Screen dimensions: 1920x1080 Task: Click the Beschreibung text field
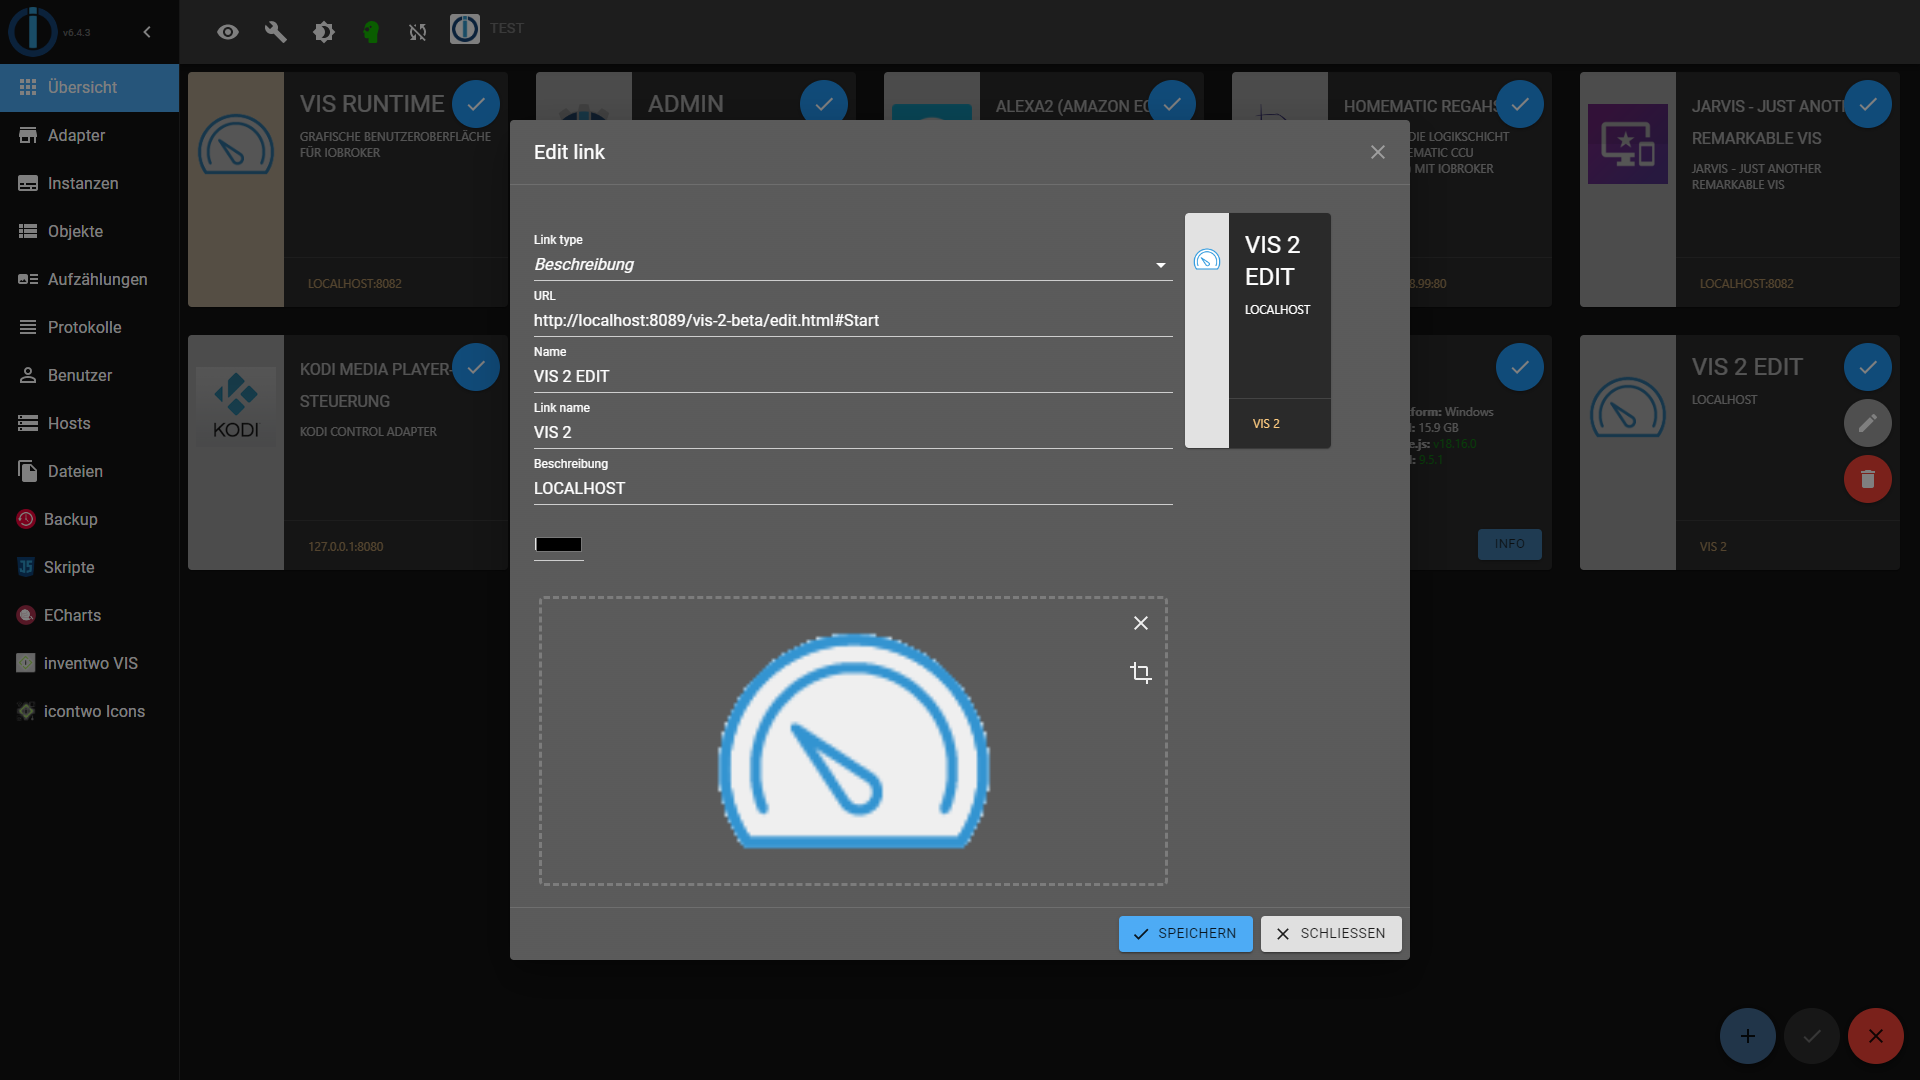(x=853, y=489)
